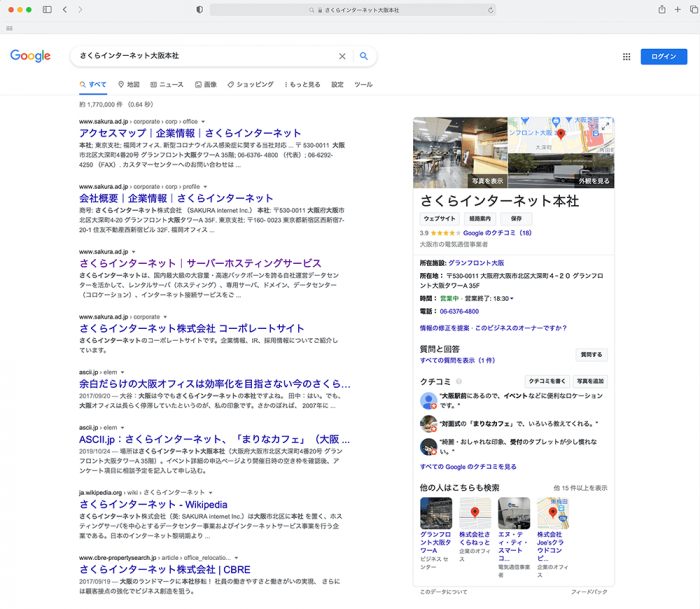Open dropdown arrow beside www.sakura.ad.jp URL

tap(133, 252)
